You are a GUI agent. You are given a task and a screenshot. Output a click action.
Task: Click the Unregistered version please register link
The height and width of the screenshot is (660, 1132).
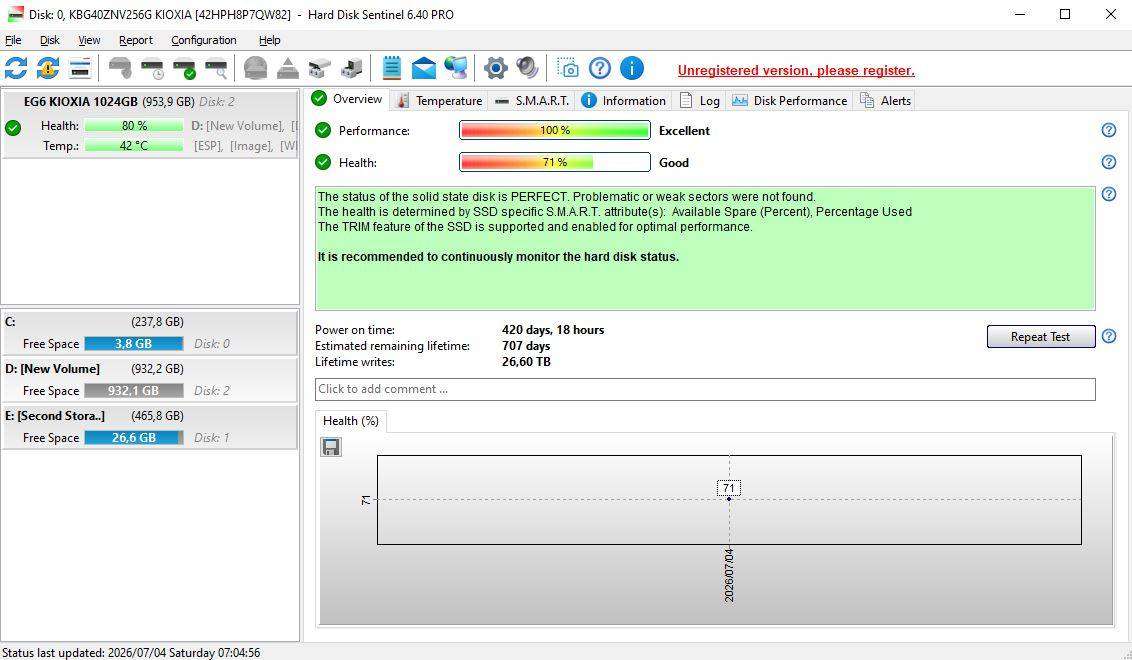click(796, 71)
